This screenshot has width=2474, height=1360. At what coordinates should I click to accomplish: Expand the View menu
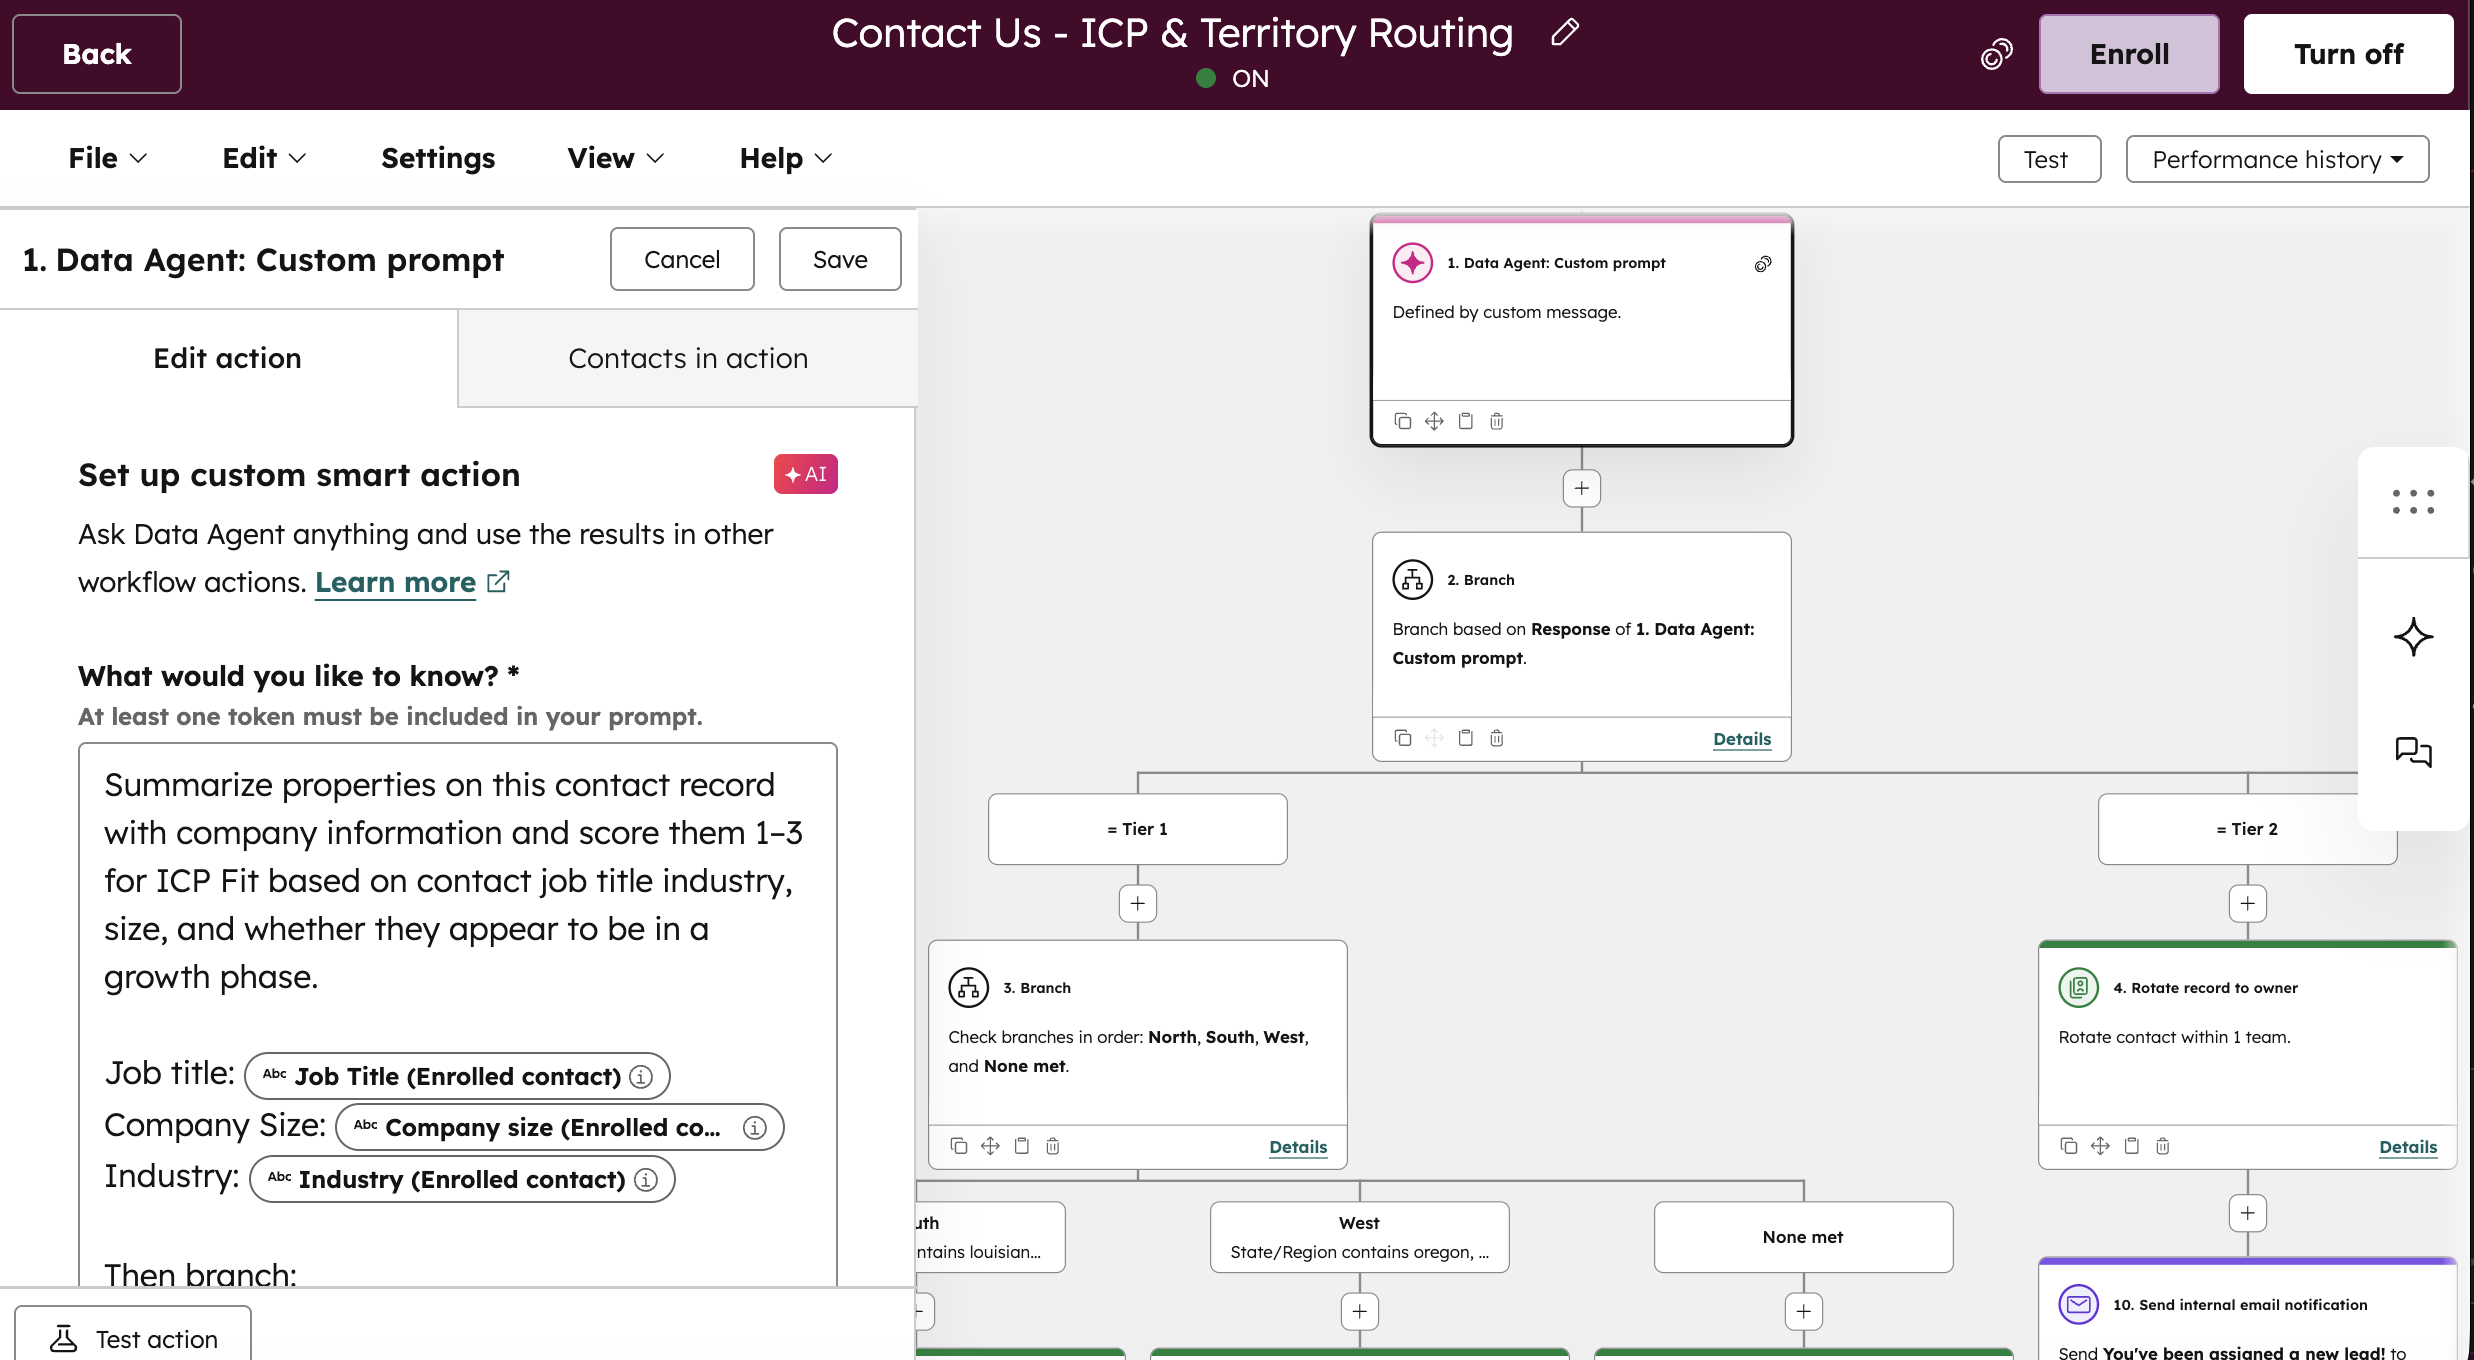coord(613,158)
